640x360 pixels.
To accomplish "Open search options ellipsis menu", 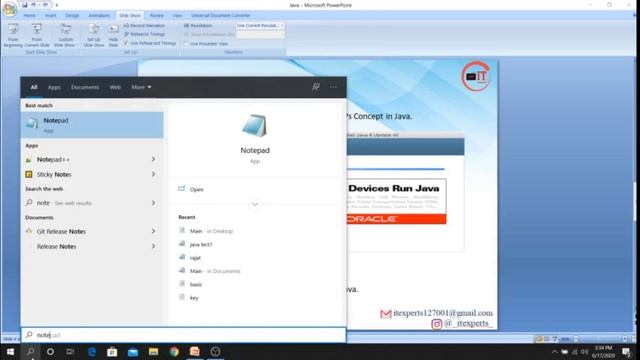I will point(333,87).
